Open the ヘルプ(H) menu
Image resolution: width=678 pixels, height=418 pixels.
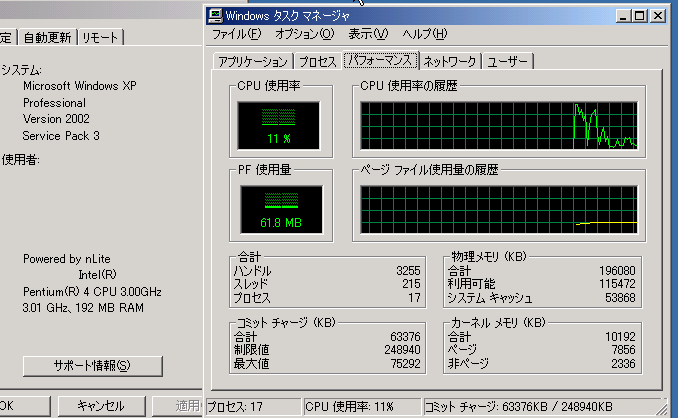coord(424,34)
